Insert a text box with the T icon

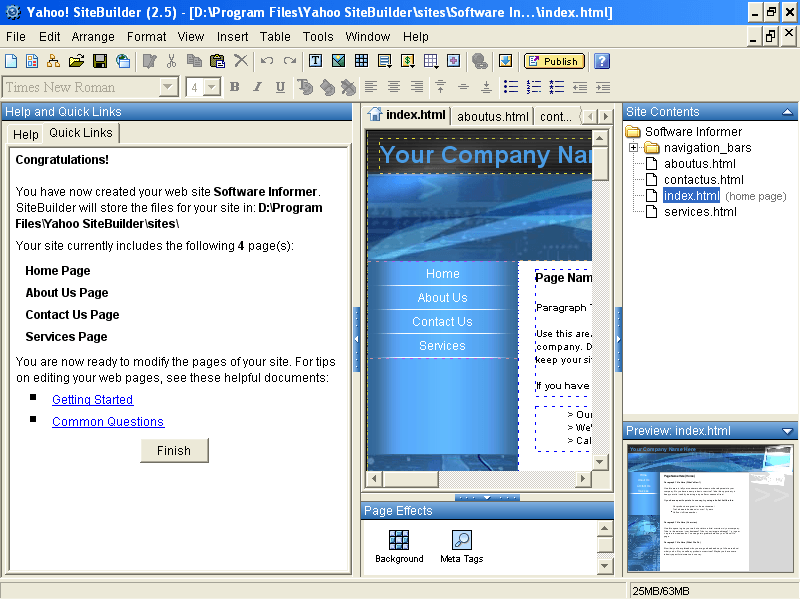click(x=315, y=61)
